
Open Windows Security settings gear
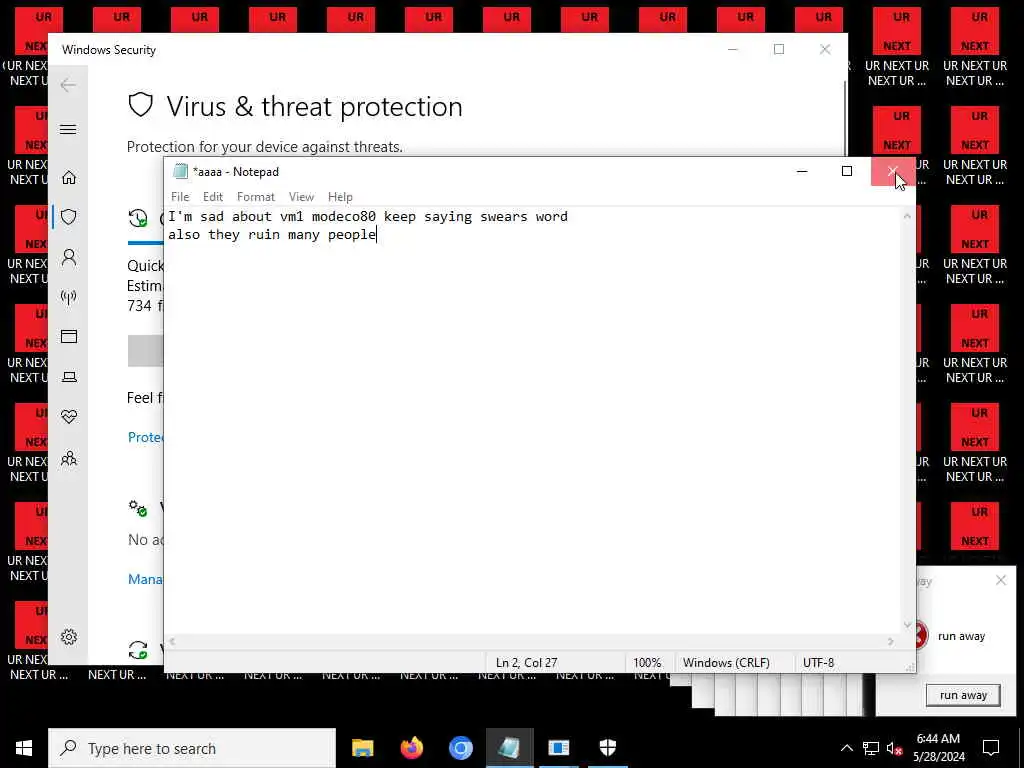69,637
